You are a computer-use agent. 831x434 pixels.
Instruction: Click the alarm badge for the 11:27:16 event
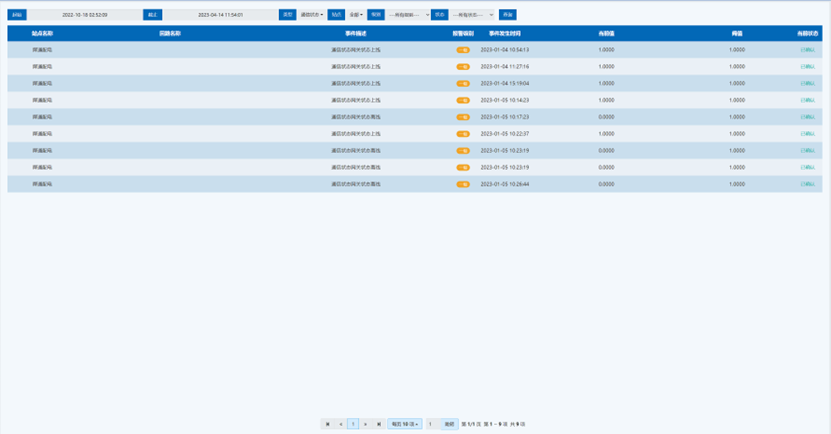463,67
